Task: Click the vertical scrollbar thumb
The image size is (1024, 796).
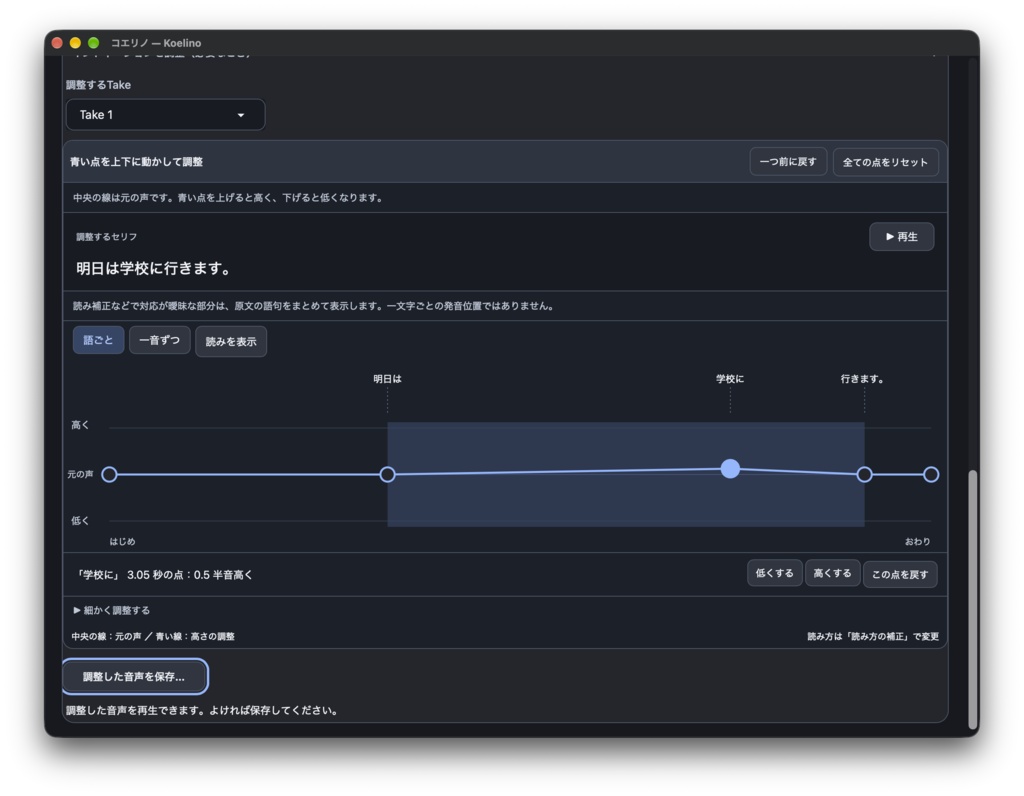Action: 972,599
